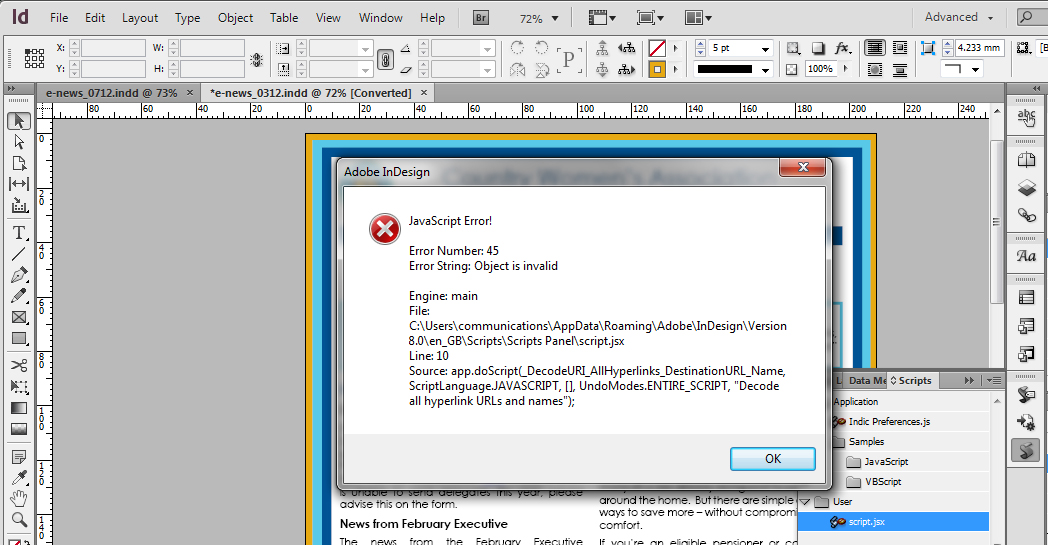Enable Wrap Around Bounding Box
The image size is (1048, 545).
click(x=900, y=48)
